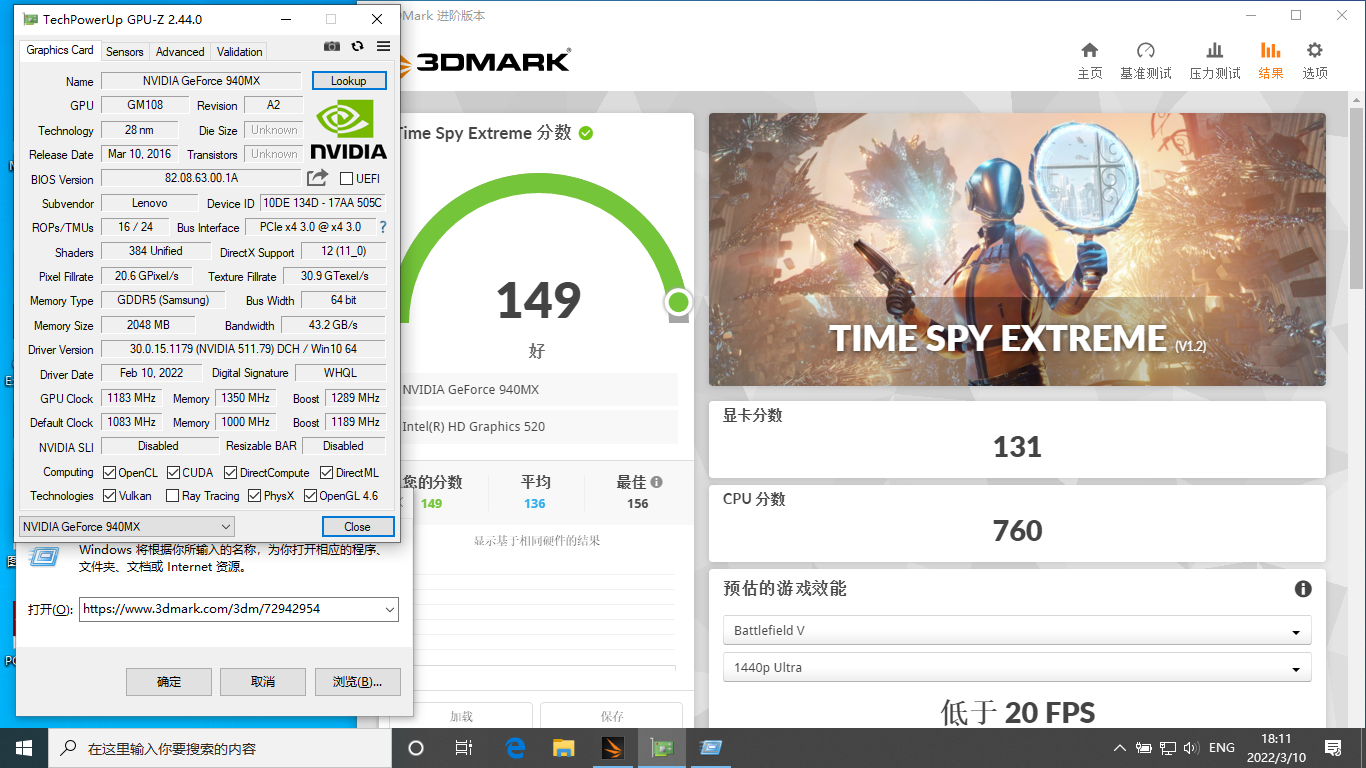Click the Lookup button
The height and width of the screenshot is (768, 1366).
coord(349,81)
